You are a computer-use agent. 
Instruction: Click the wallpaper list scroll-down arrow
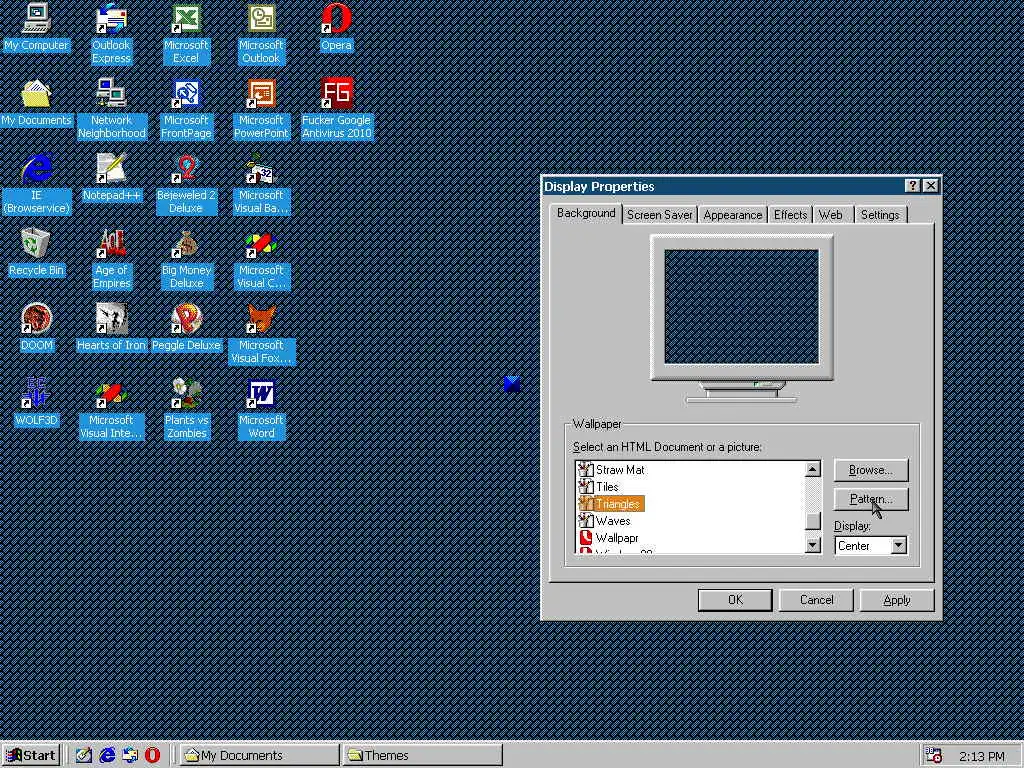coord(812,545)
